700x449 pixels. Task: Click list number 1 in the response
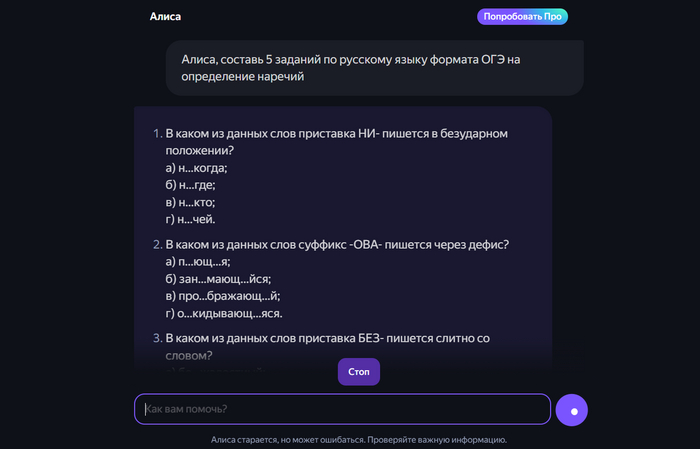coord(157,133)
